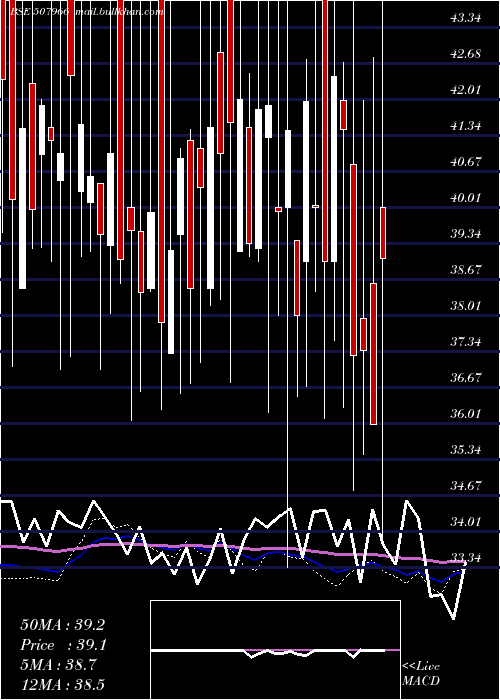This screenshot has width=500, height=700.
Task: Click inside the MACD inset chart box
Action: pos(275,650)
